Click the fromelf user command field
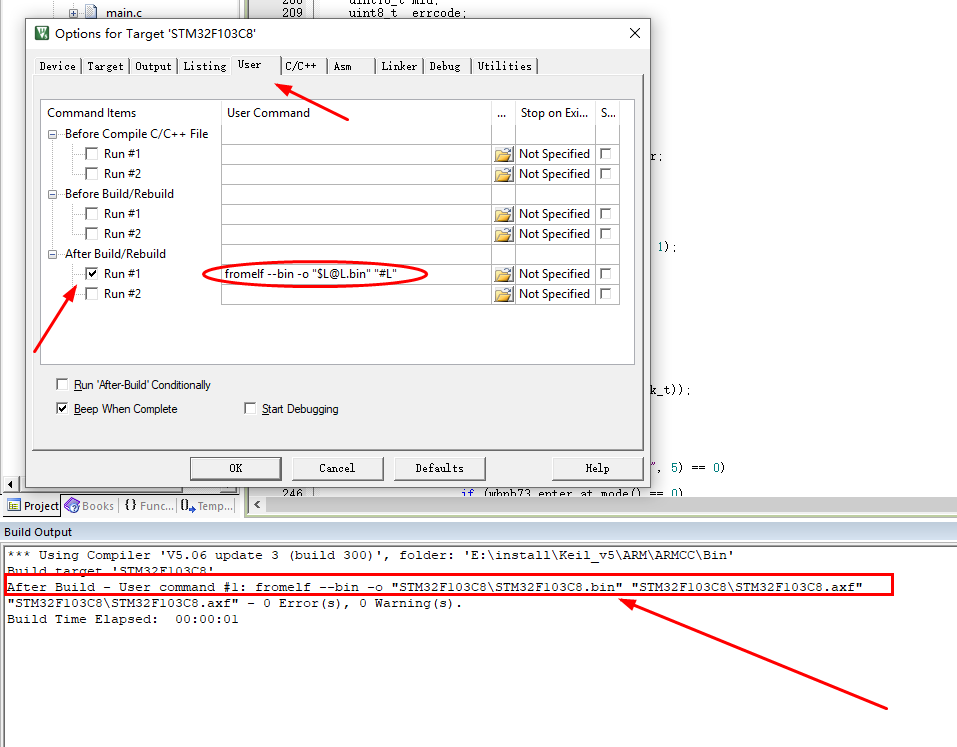Viewport: 957px width, 747px height. tap(356, 274)
